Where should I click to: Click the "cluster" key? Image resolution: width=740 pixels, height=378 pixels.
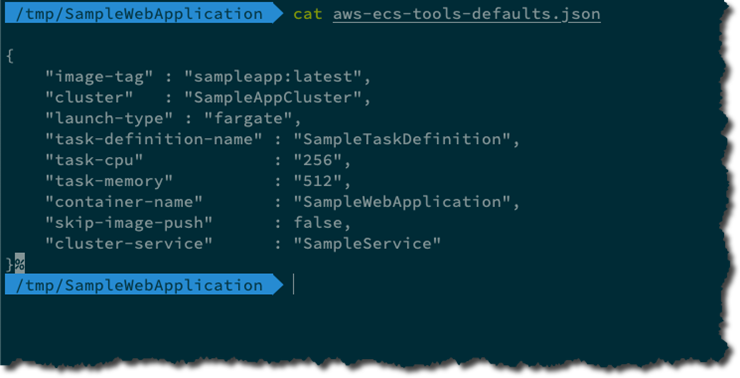89,97
